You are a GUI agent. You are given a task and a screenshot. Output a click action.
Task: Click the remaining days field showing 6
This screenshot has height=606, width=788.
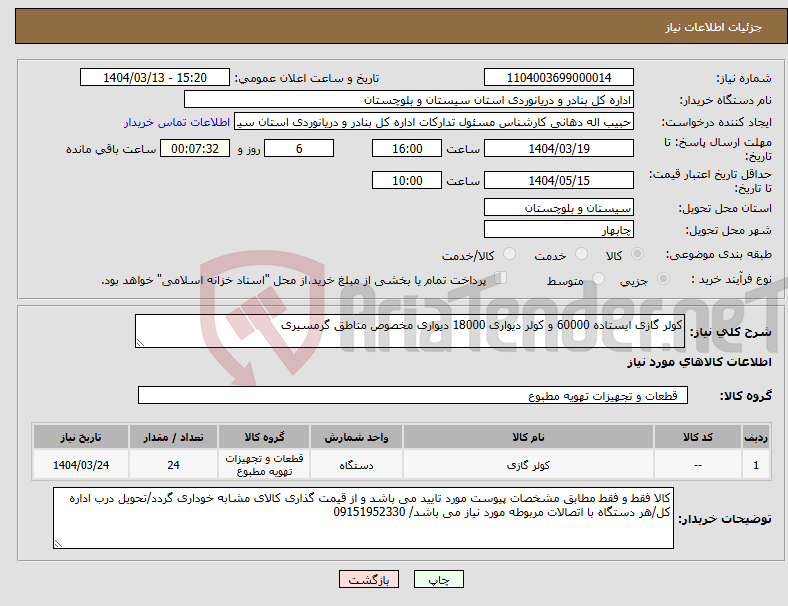tap(299, 148)
